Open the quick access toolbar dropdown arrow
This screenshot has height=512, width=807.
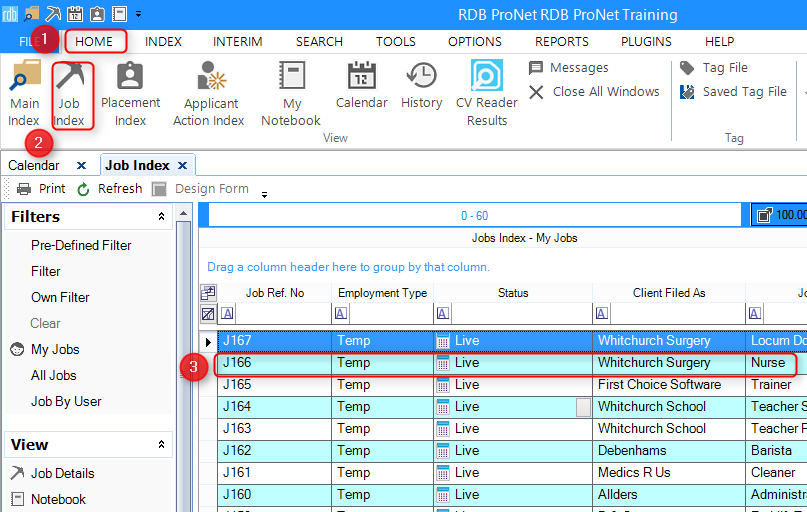point(138,14)
